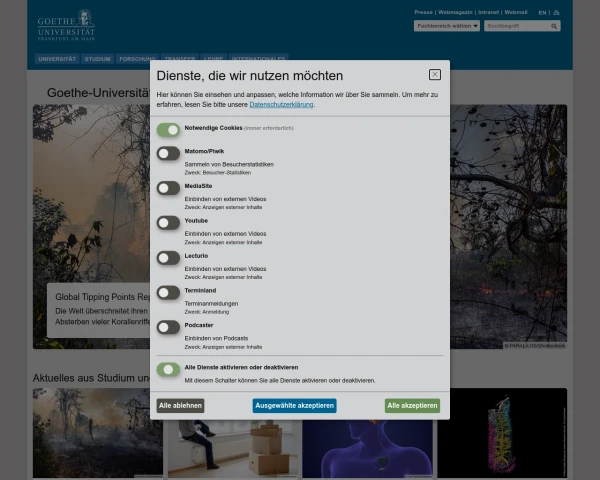Click the Podcaster service label
Viewport: 600px width, 480px height.
199,325
